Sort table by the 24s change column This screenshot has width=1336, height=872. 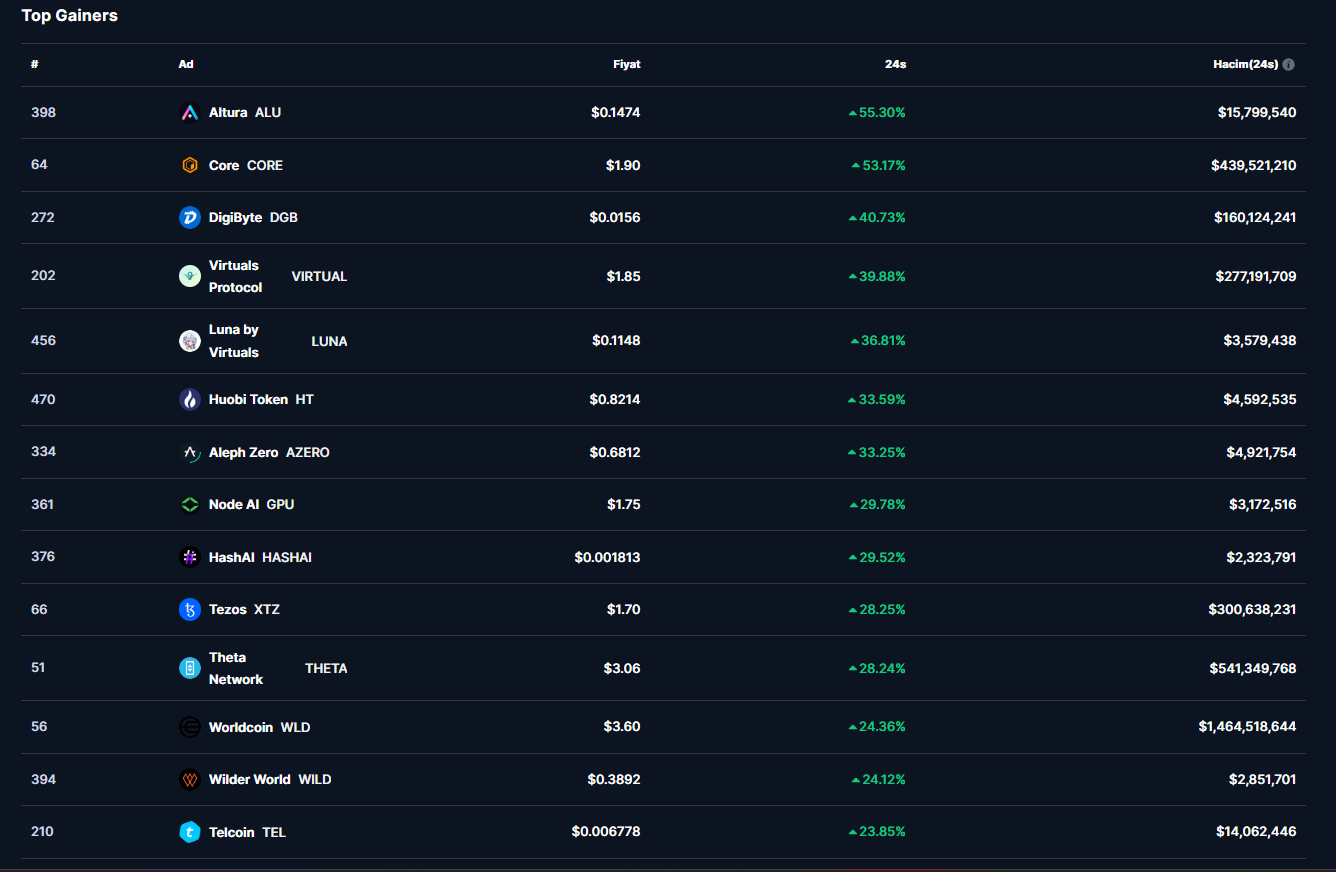tap(895, 64)
